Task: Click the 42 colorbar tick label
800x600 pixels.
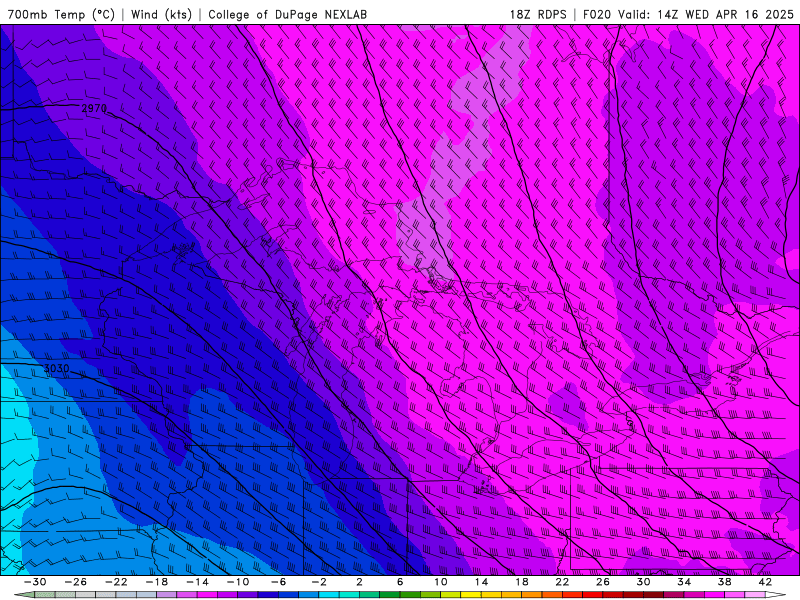Action: point(765,582)
